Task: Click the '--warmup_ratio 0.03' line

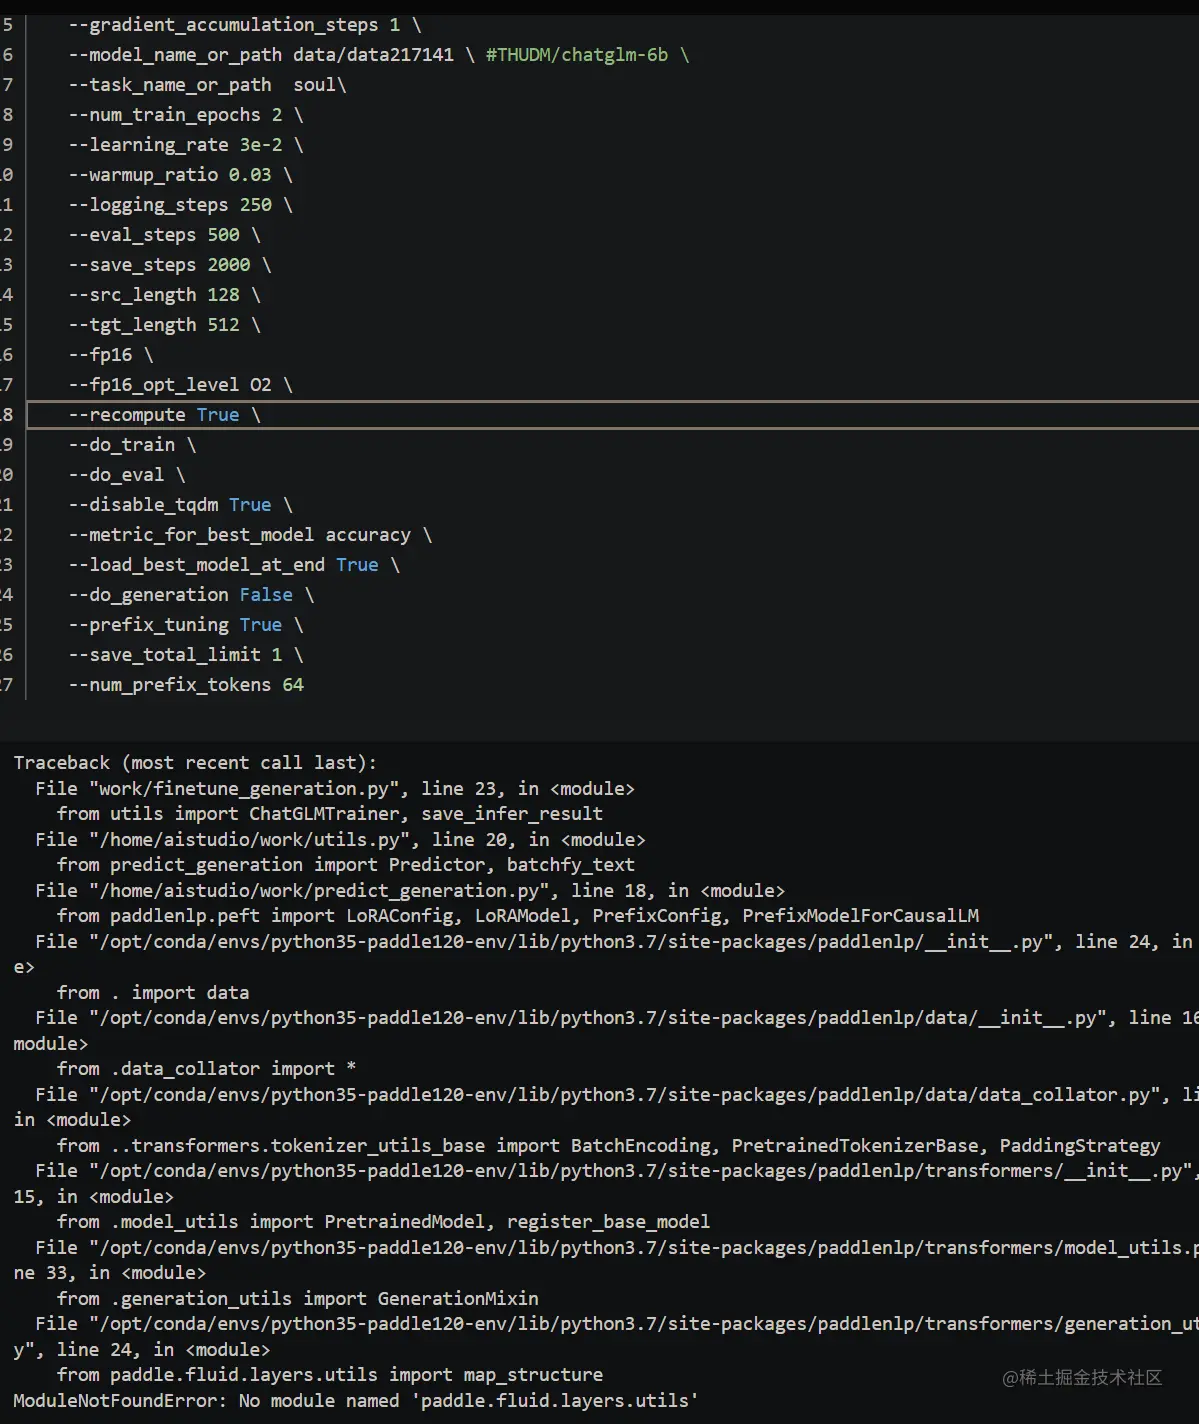Action: (180, 174)
